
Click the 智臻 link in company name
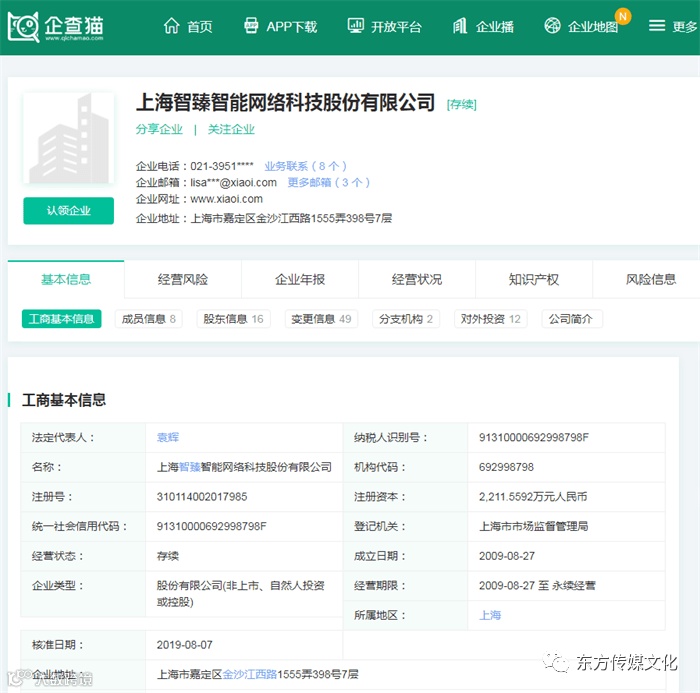190,467
